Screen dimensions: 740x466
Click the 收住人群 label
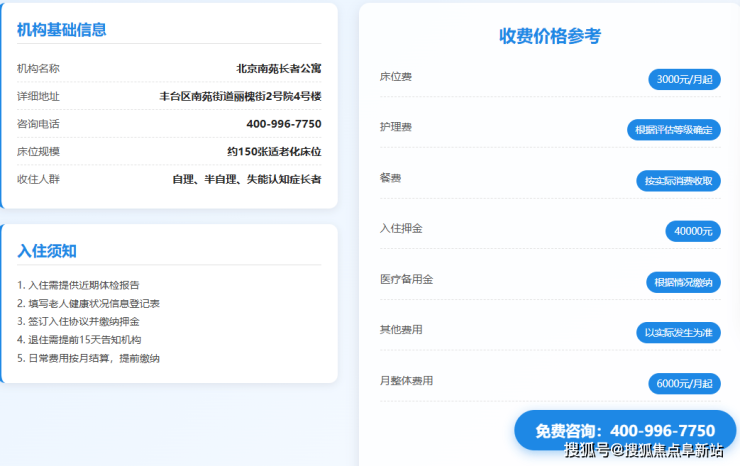[38, 179]
